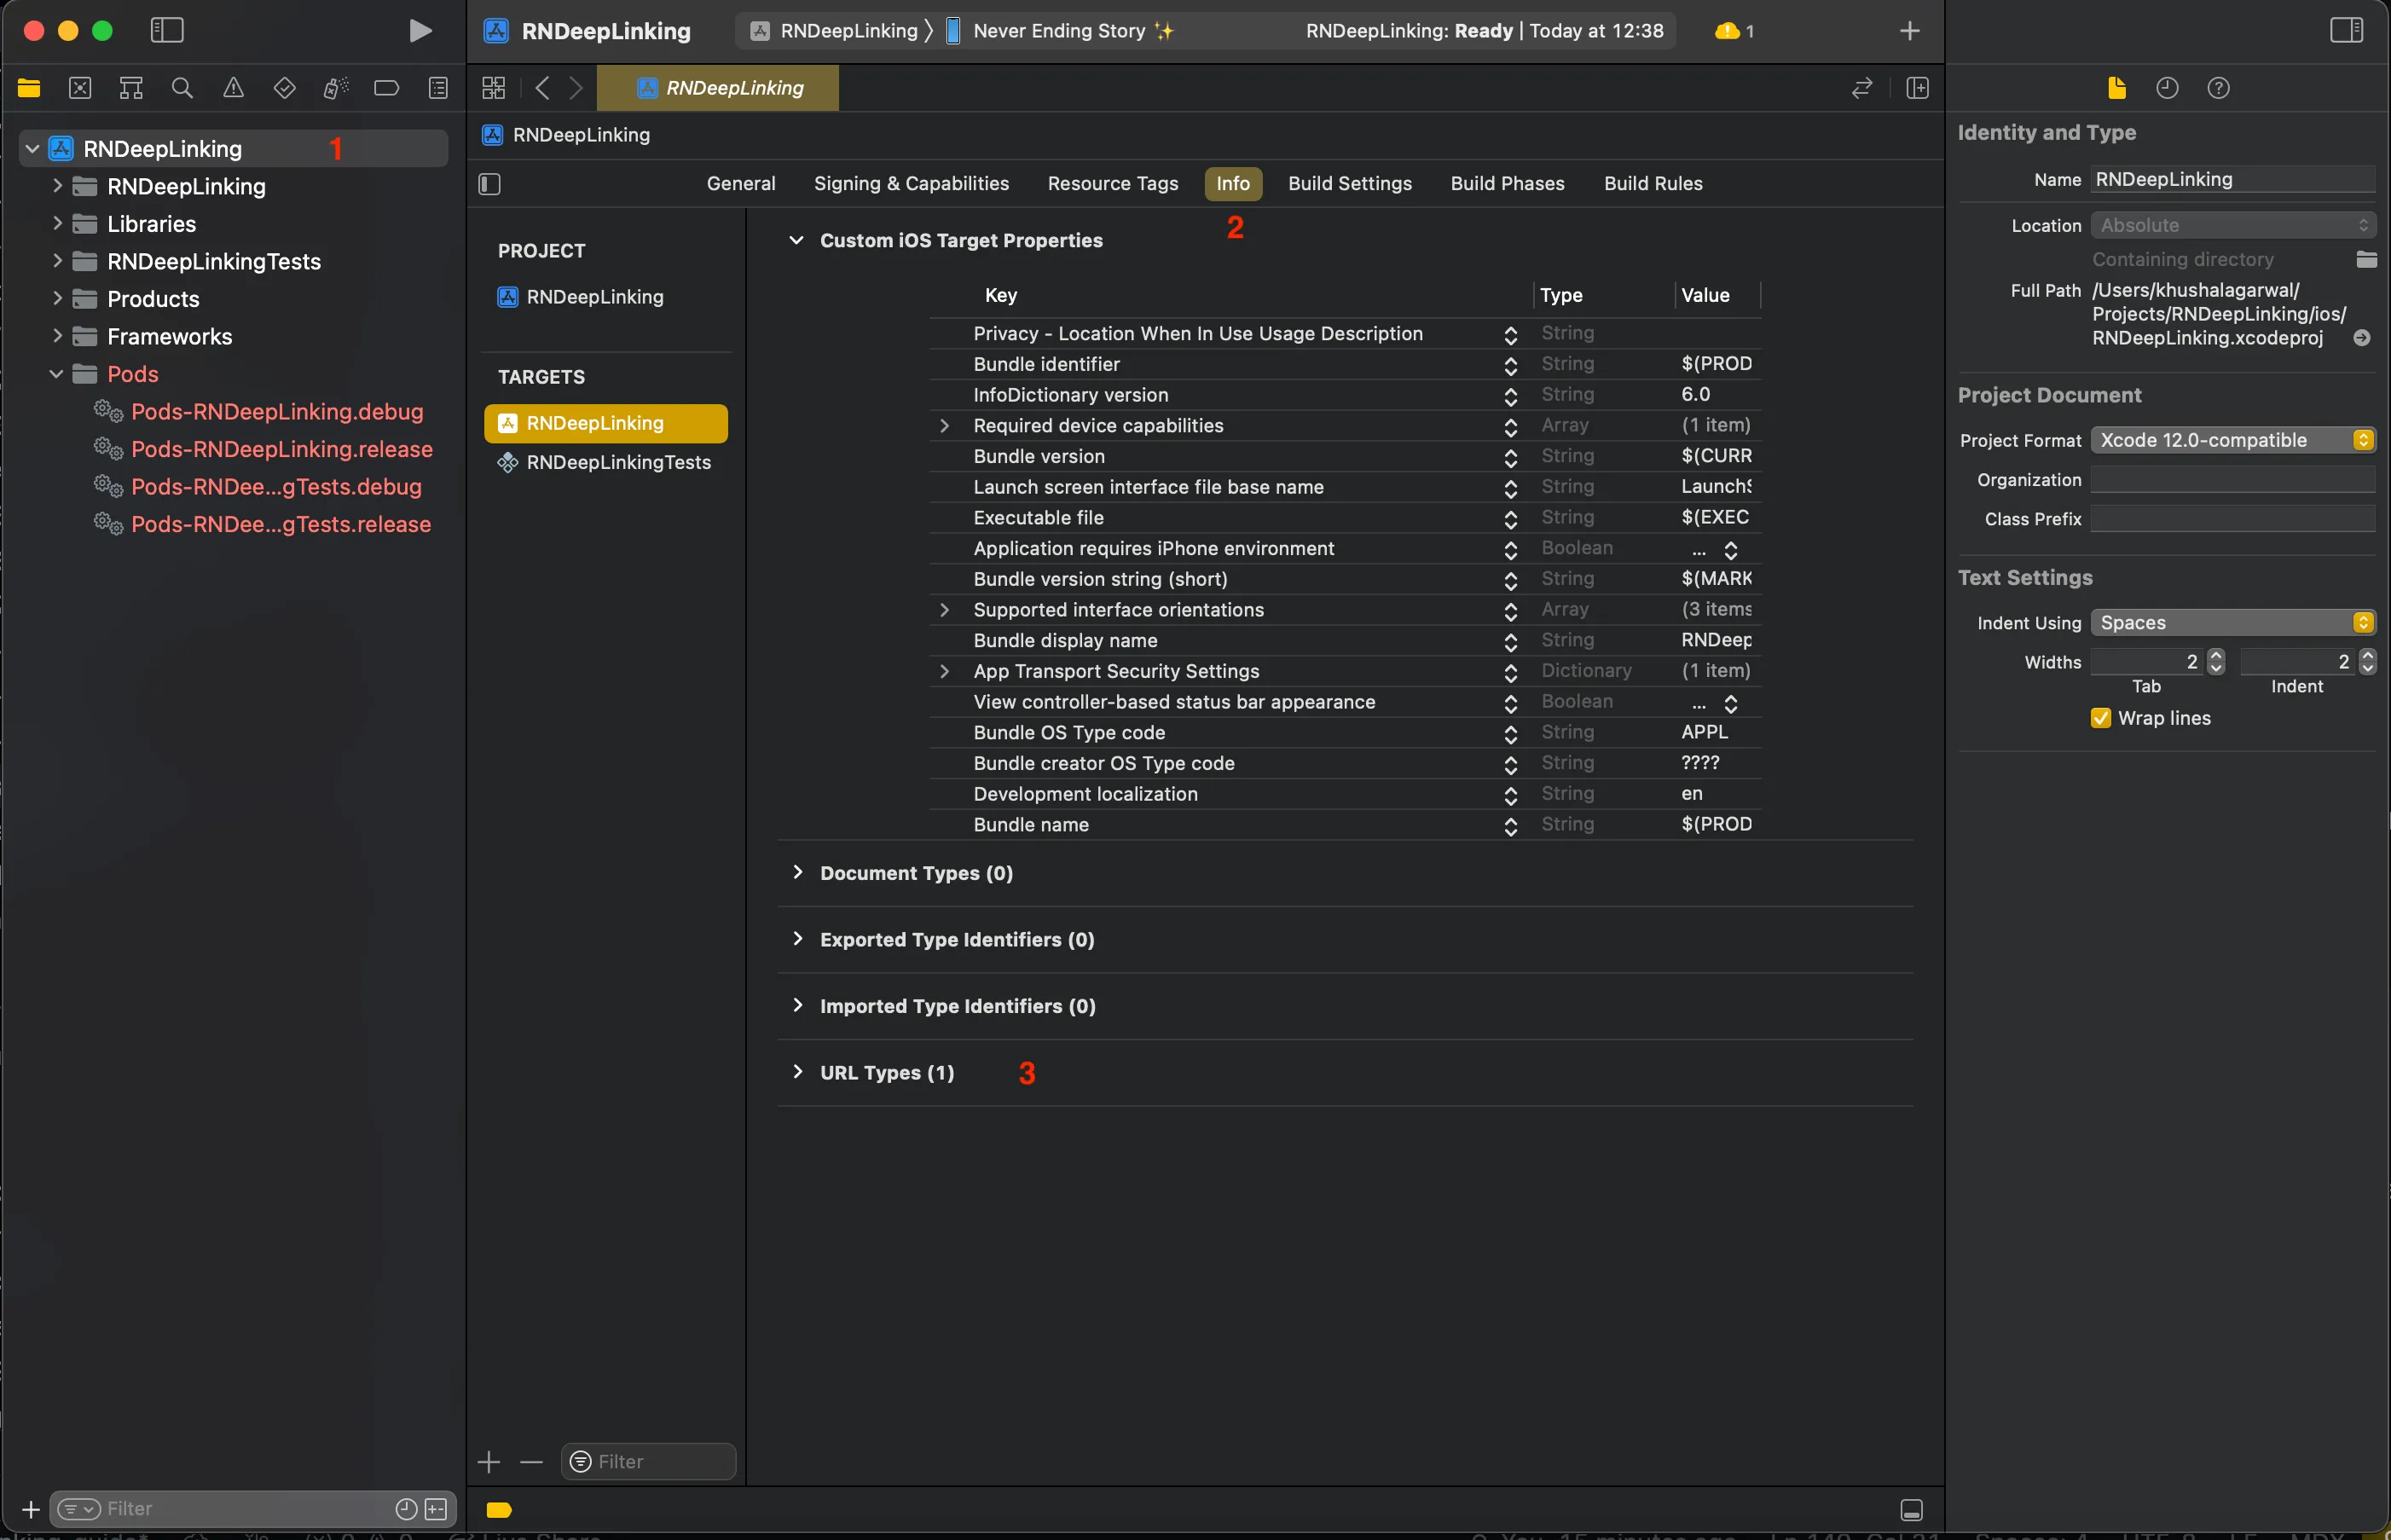Open the Quick Help inspector icon
The width and height of the screenshot is (2391, 1540).
[x=2218, y=88]
